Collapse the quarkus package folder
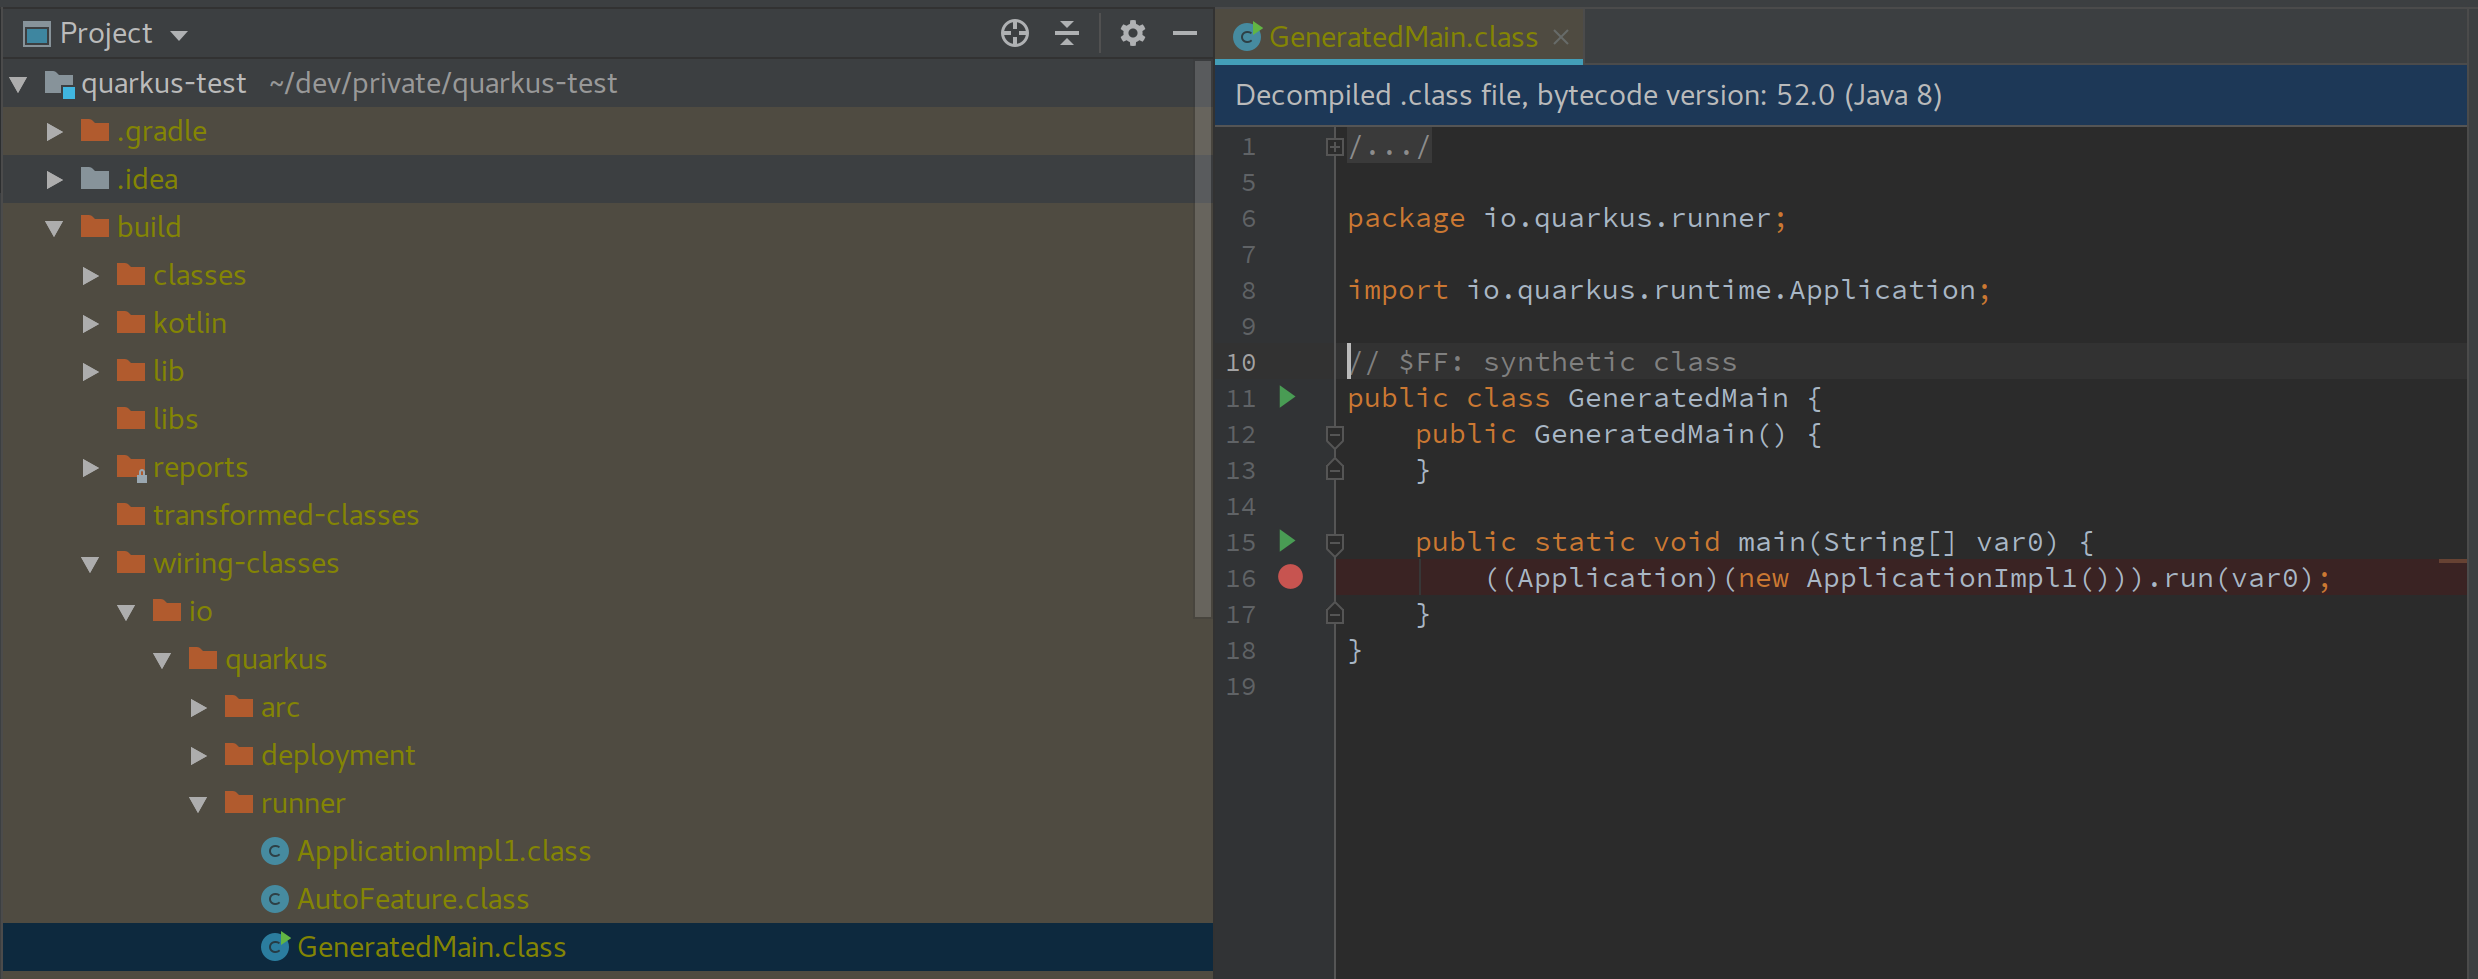 (x=163, y=660)
